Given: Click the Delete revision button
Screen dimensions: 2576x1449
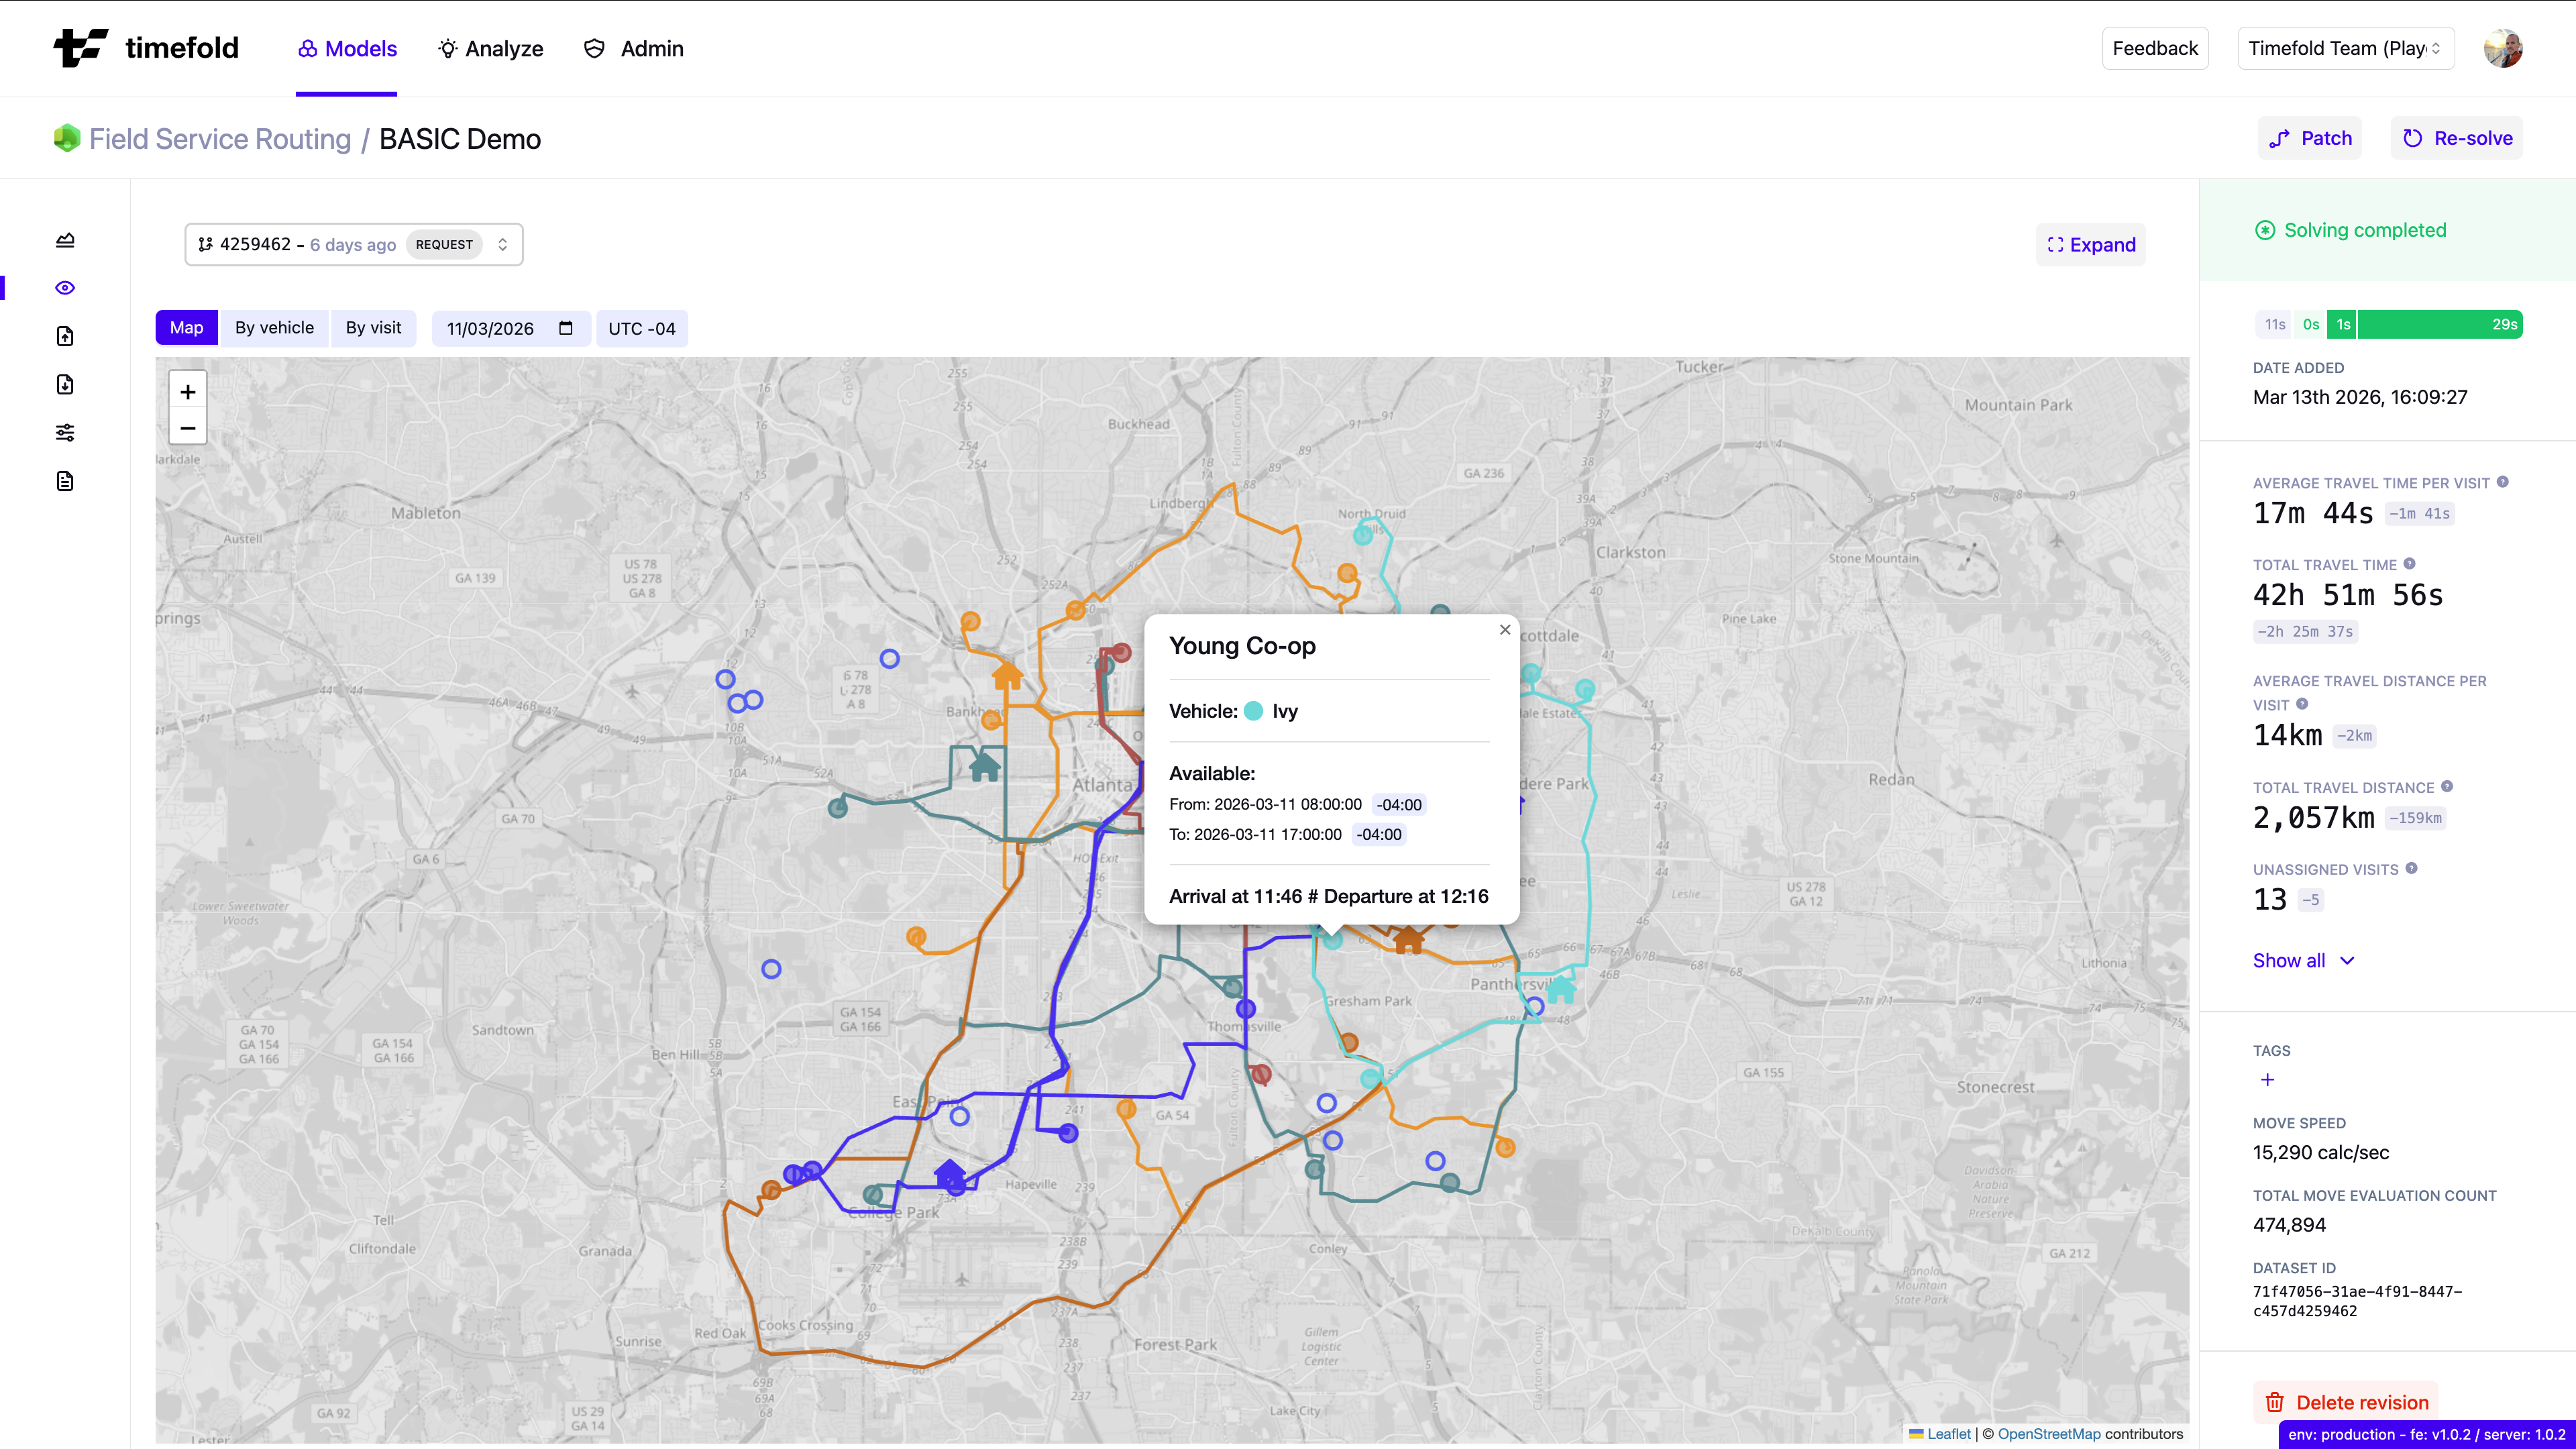Looking at the screenshot, I should 2347,1402.
